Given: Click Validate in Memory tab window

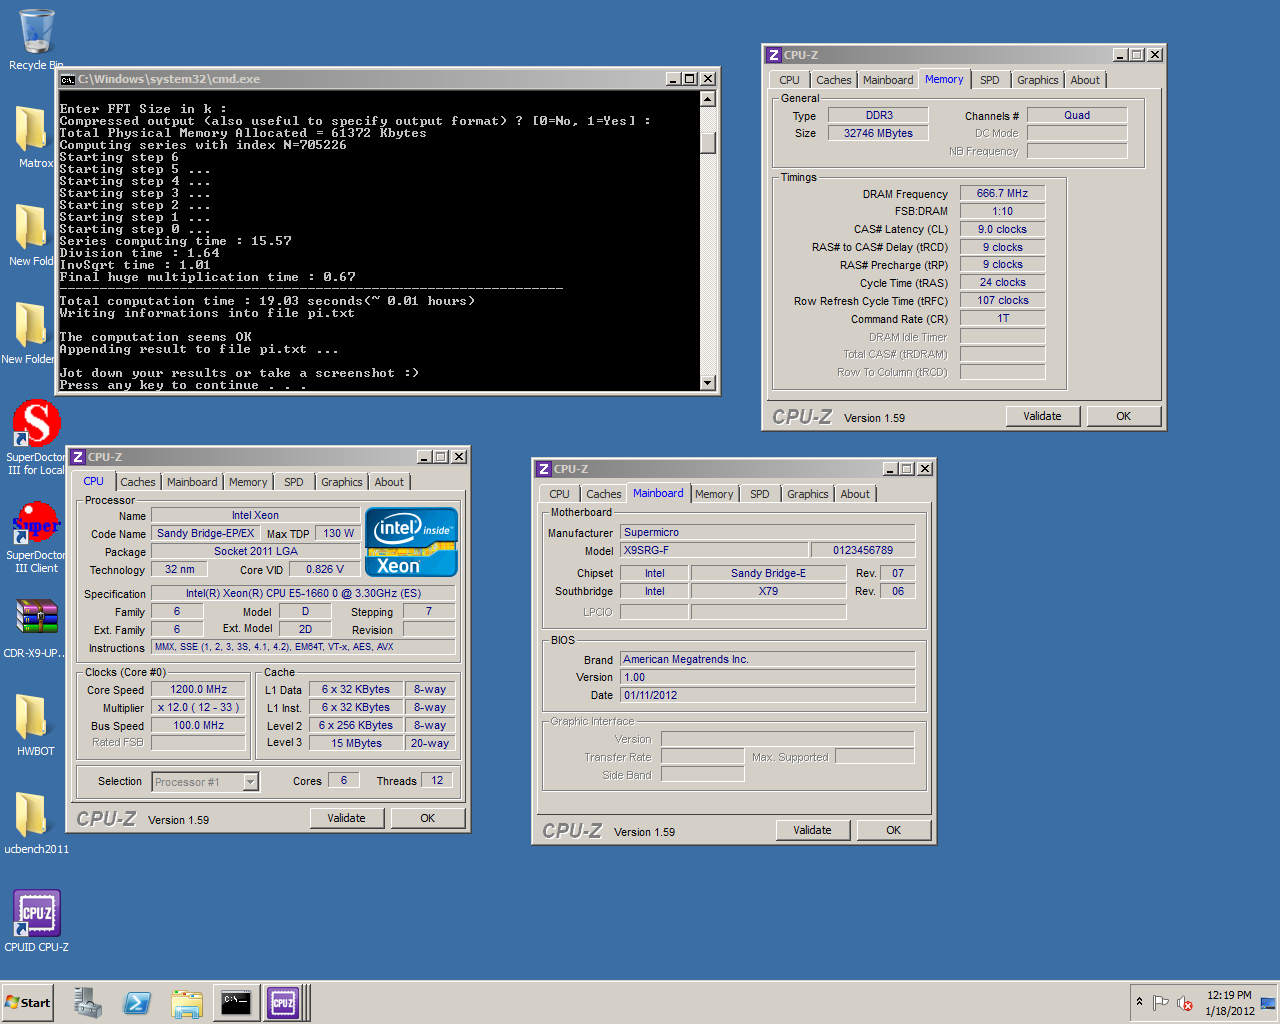Looking at the screenshot, I should (x=1042, y=416).
